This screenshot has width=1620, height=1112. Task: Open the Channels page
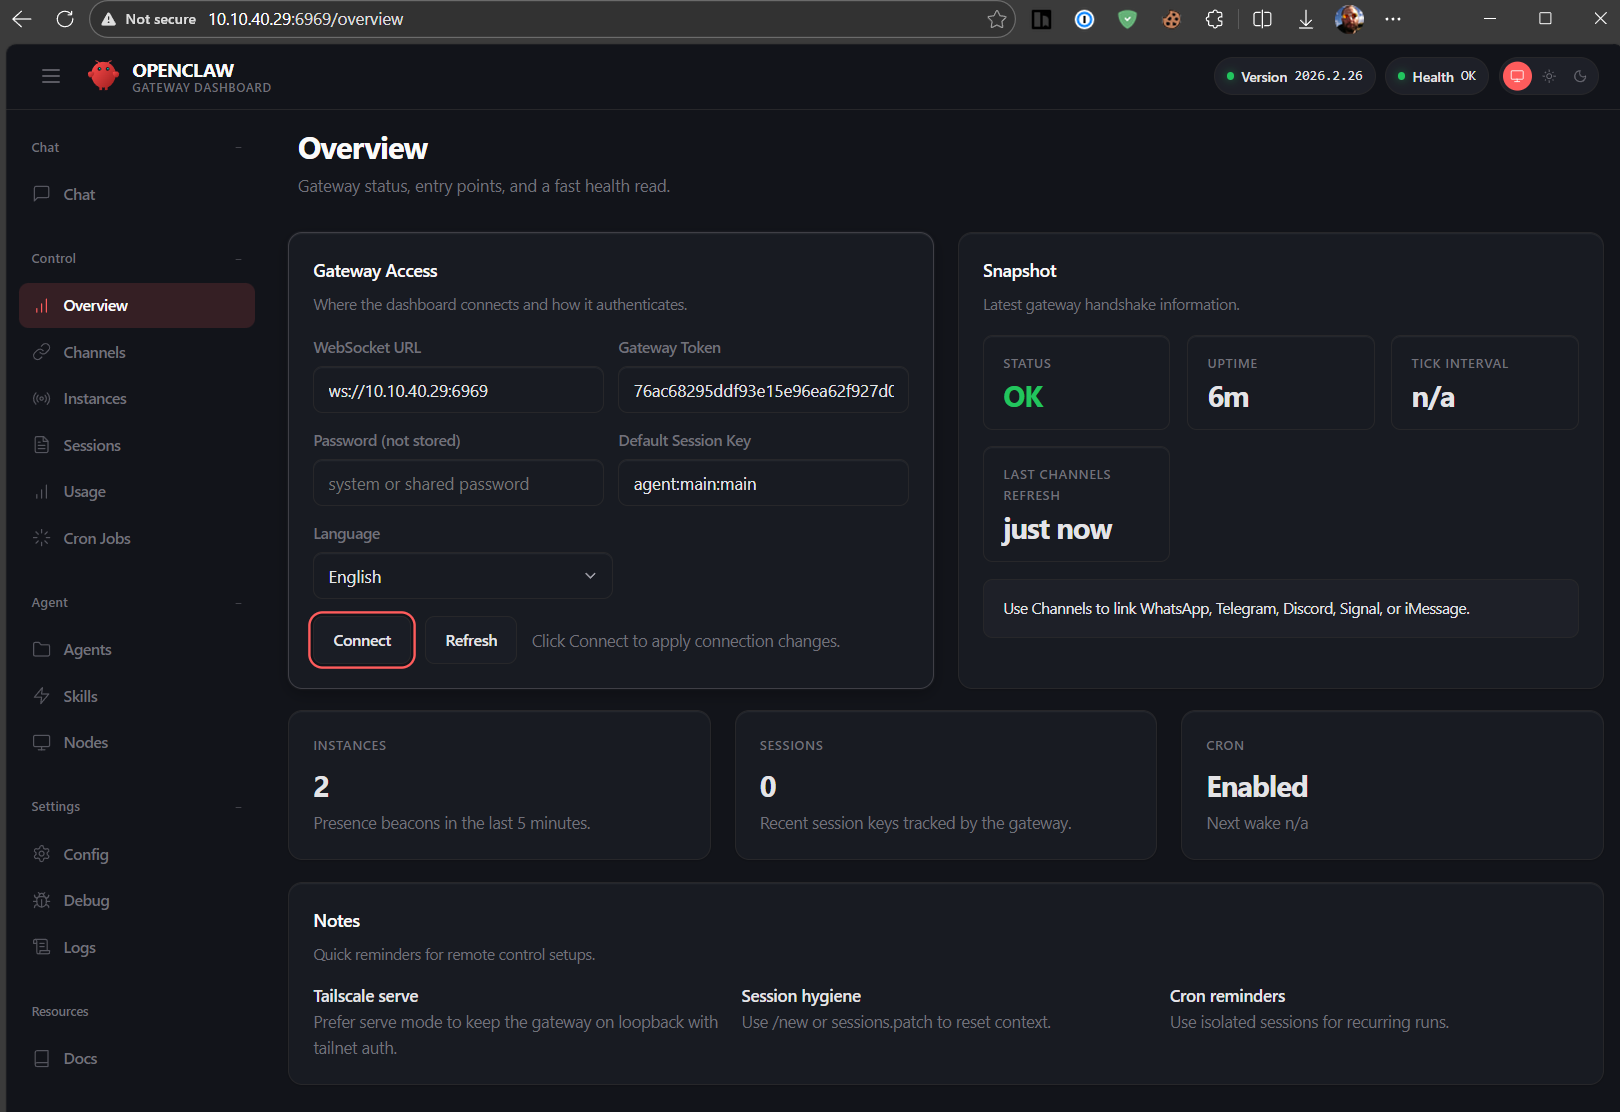tap(137, 352)
